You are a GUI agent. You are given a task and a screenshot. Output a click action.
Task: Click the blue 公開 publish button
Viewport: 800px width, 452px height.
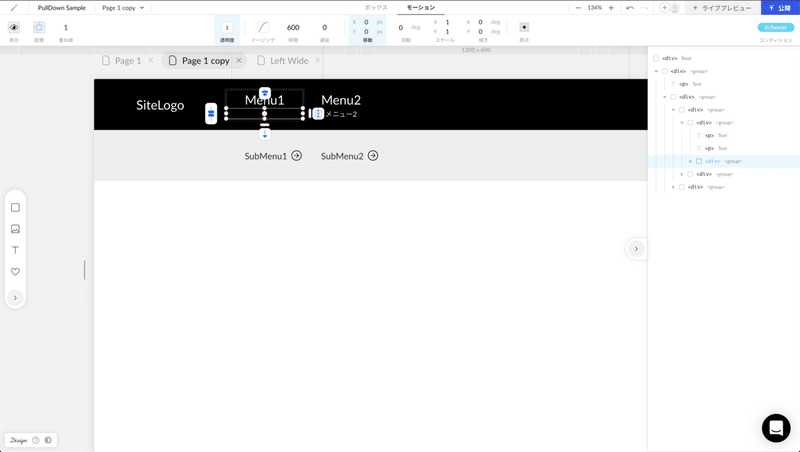tap(780, 8)
